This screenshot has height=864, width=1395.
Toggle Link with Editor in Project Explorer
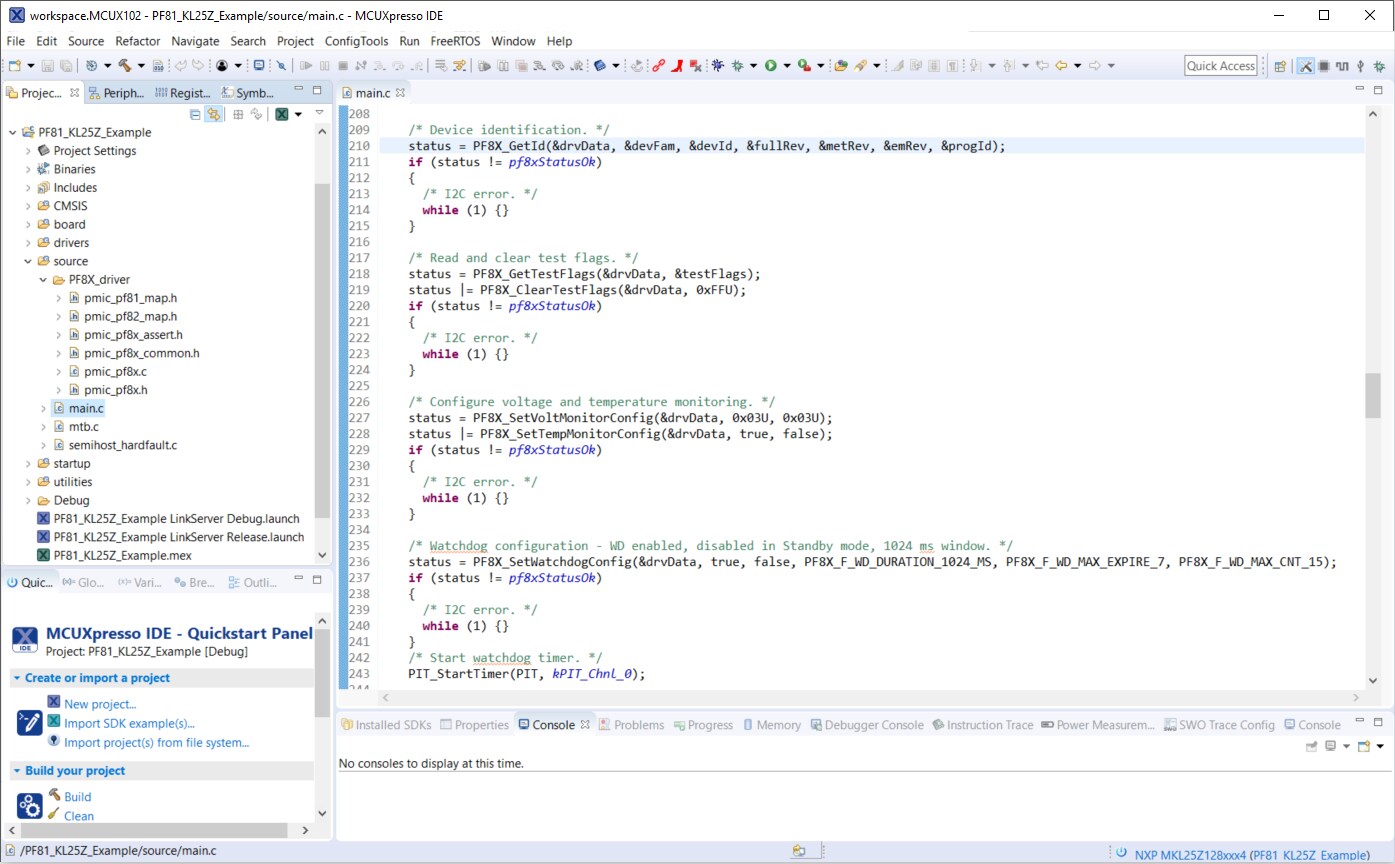(213, 115)
